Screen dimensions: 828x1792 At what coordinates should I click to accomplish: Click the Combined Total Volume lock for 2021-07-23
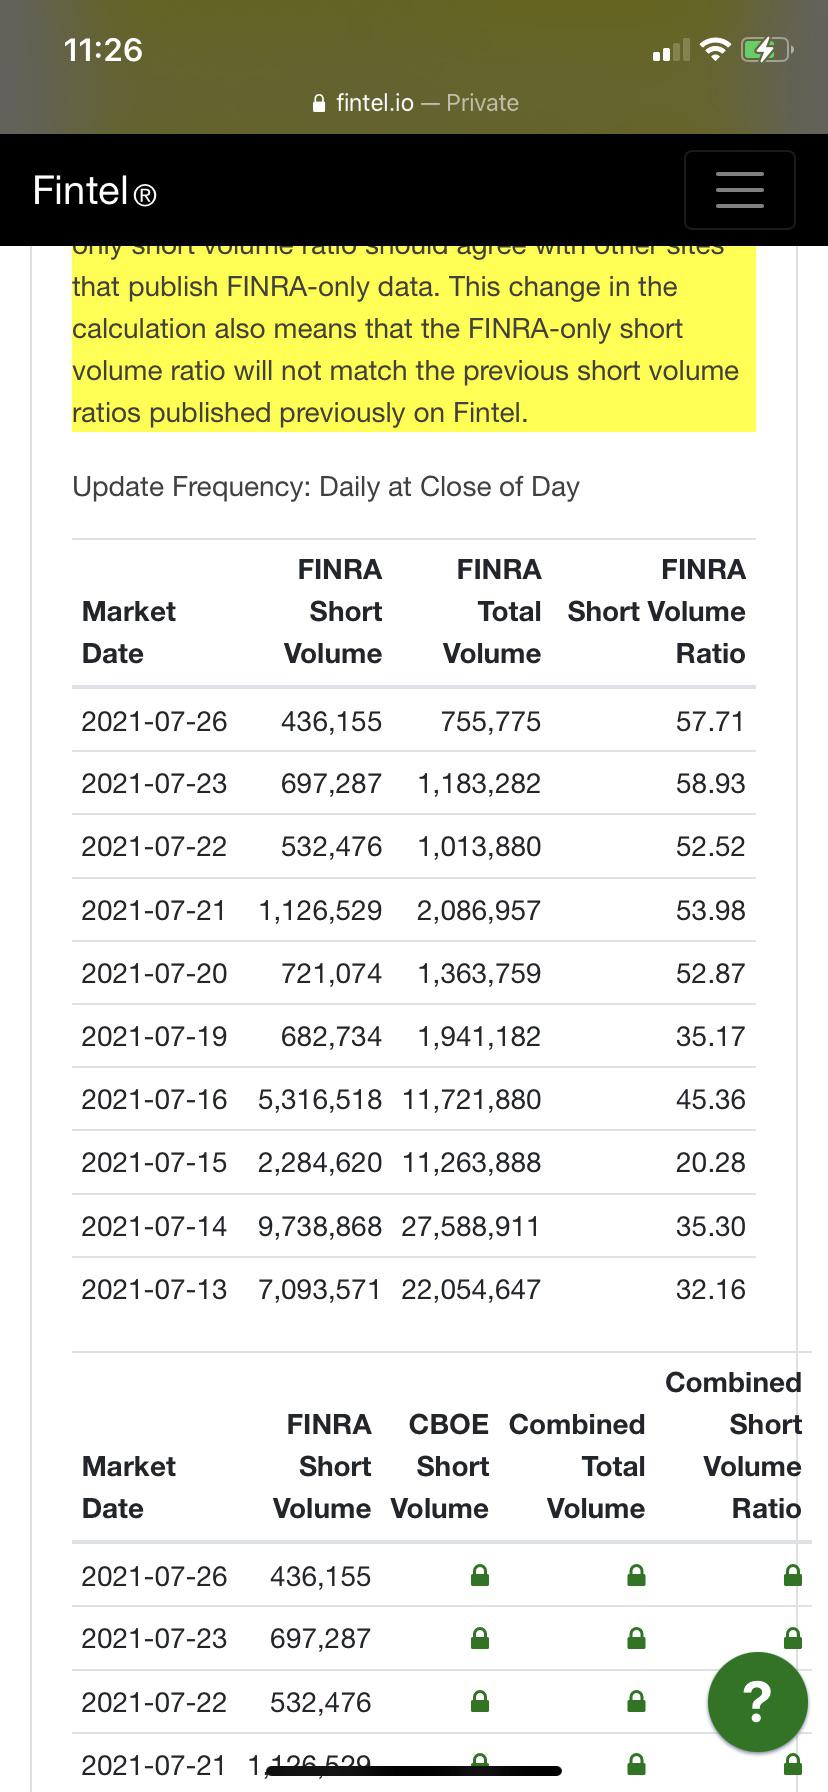[x=636, y=1639]
